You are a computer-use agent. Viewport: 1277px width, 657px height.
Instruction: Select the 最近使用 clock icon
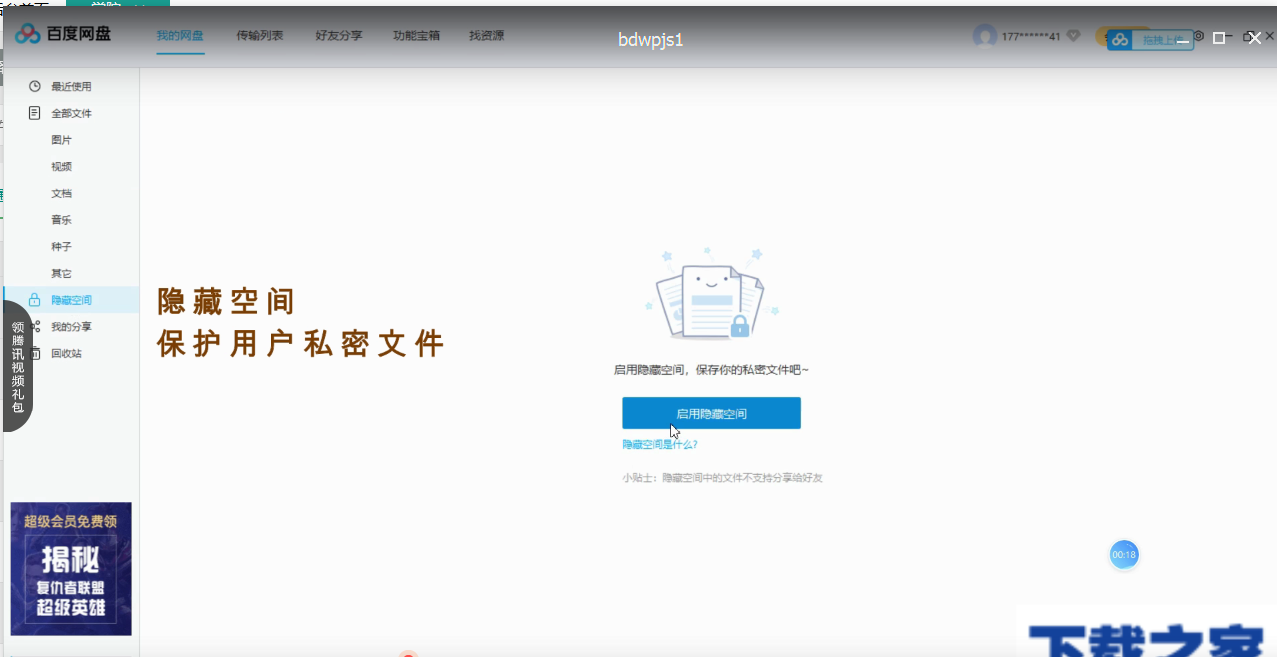[x=33, y=86]
